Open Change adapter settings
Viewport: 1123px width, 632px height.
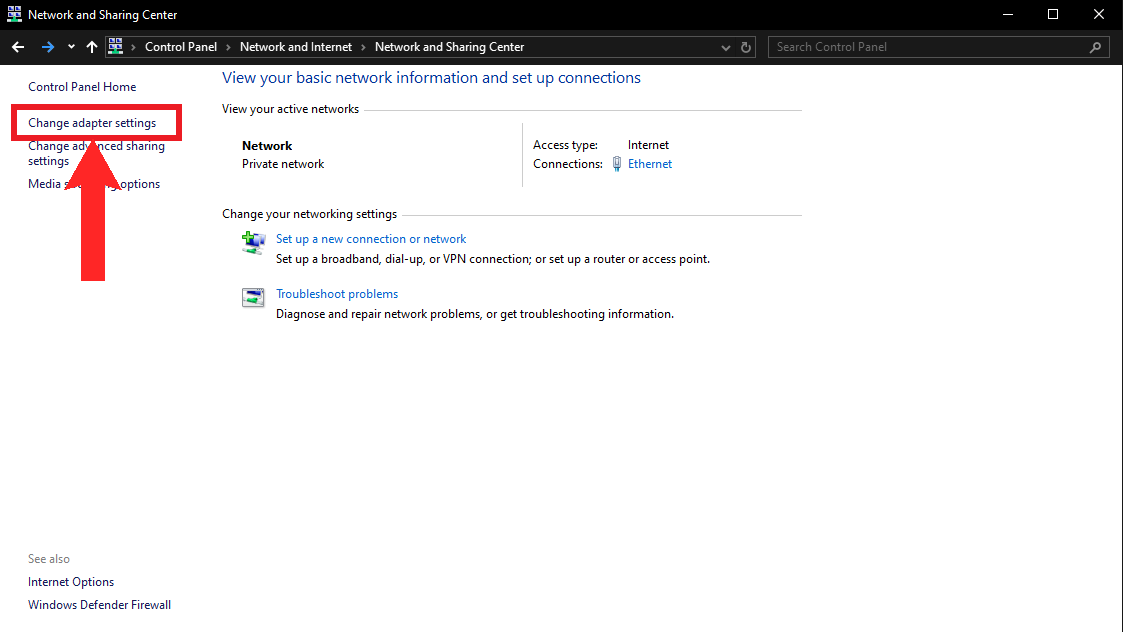click(x=92, y=123)
